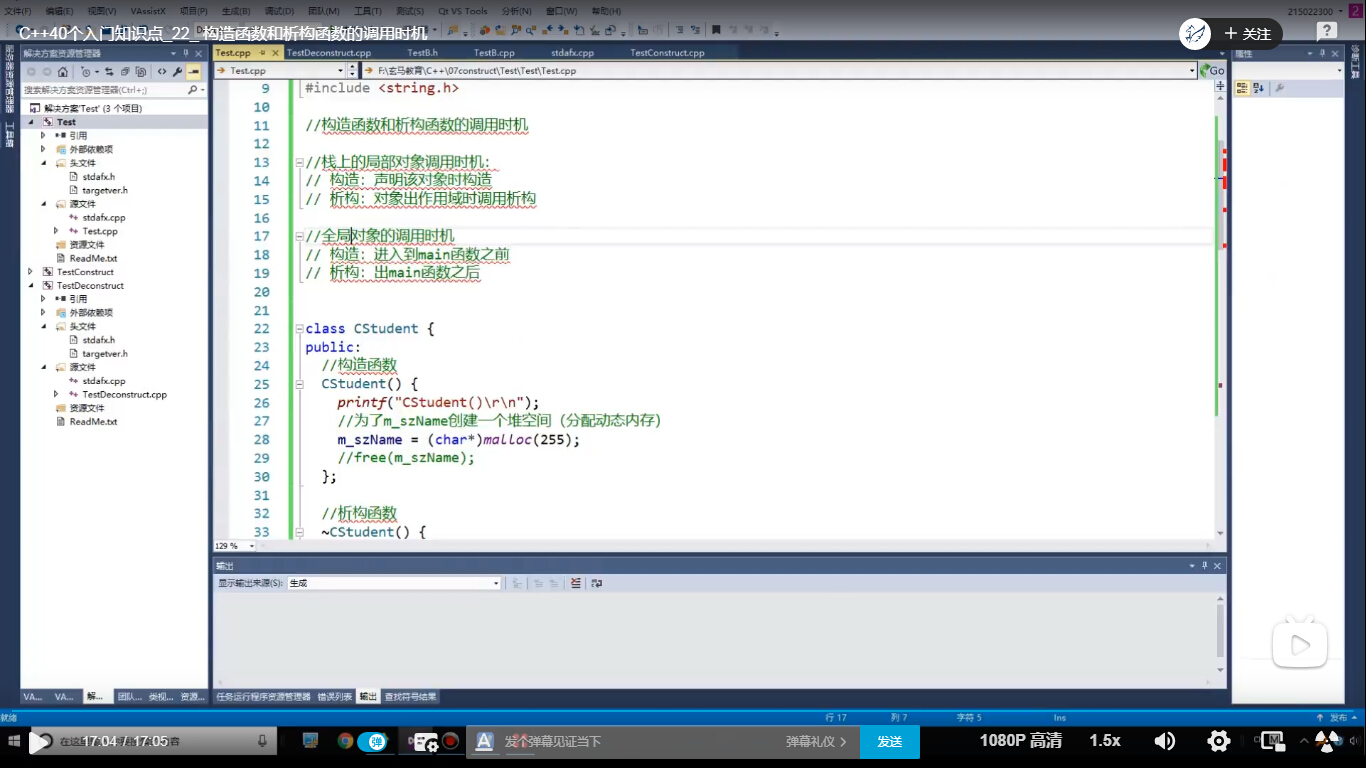Open the video player settings gear

click(x=1218, y=741)
